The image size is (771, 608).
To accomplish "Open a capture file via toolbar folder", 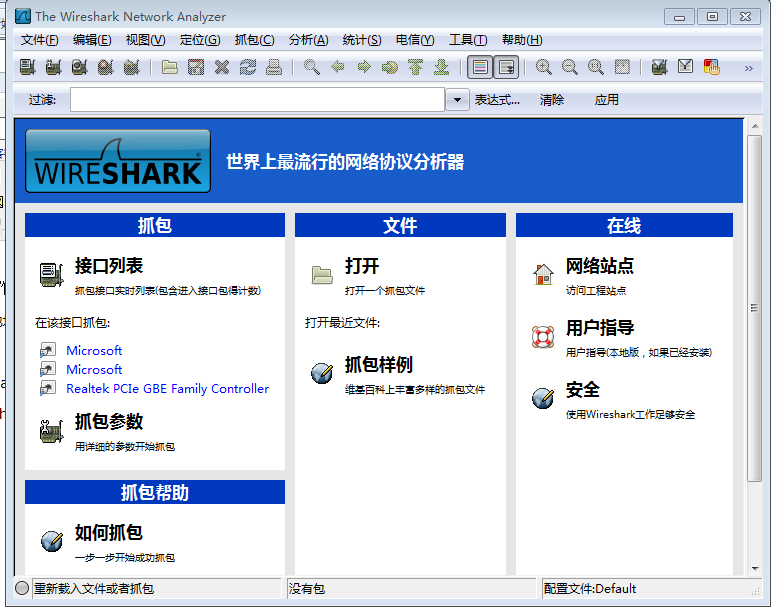I will click(170, 67).
